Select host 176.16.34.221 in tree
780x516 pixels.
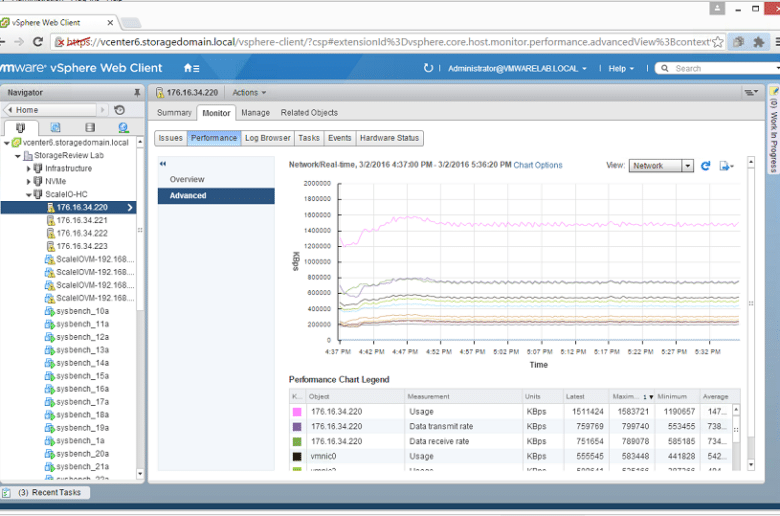[82, 220]
